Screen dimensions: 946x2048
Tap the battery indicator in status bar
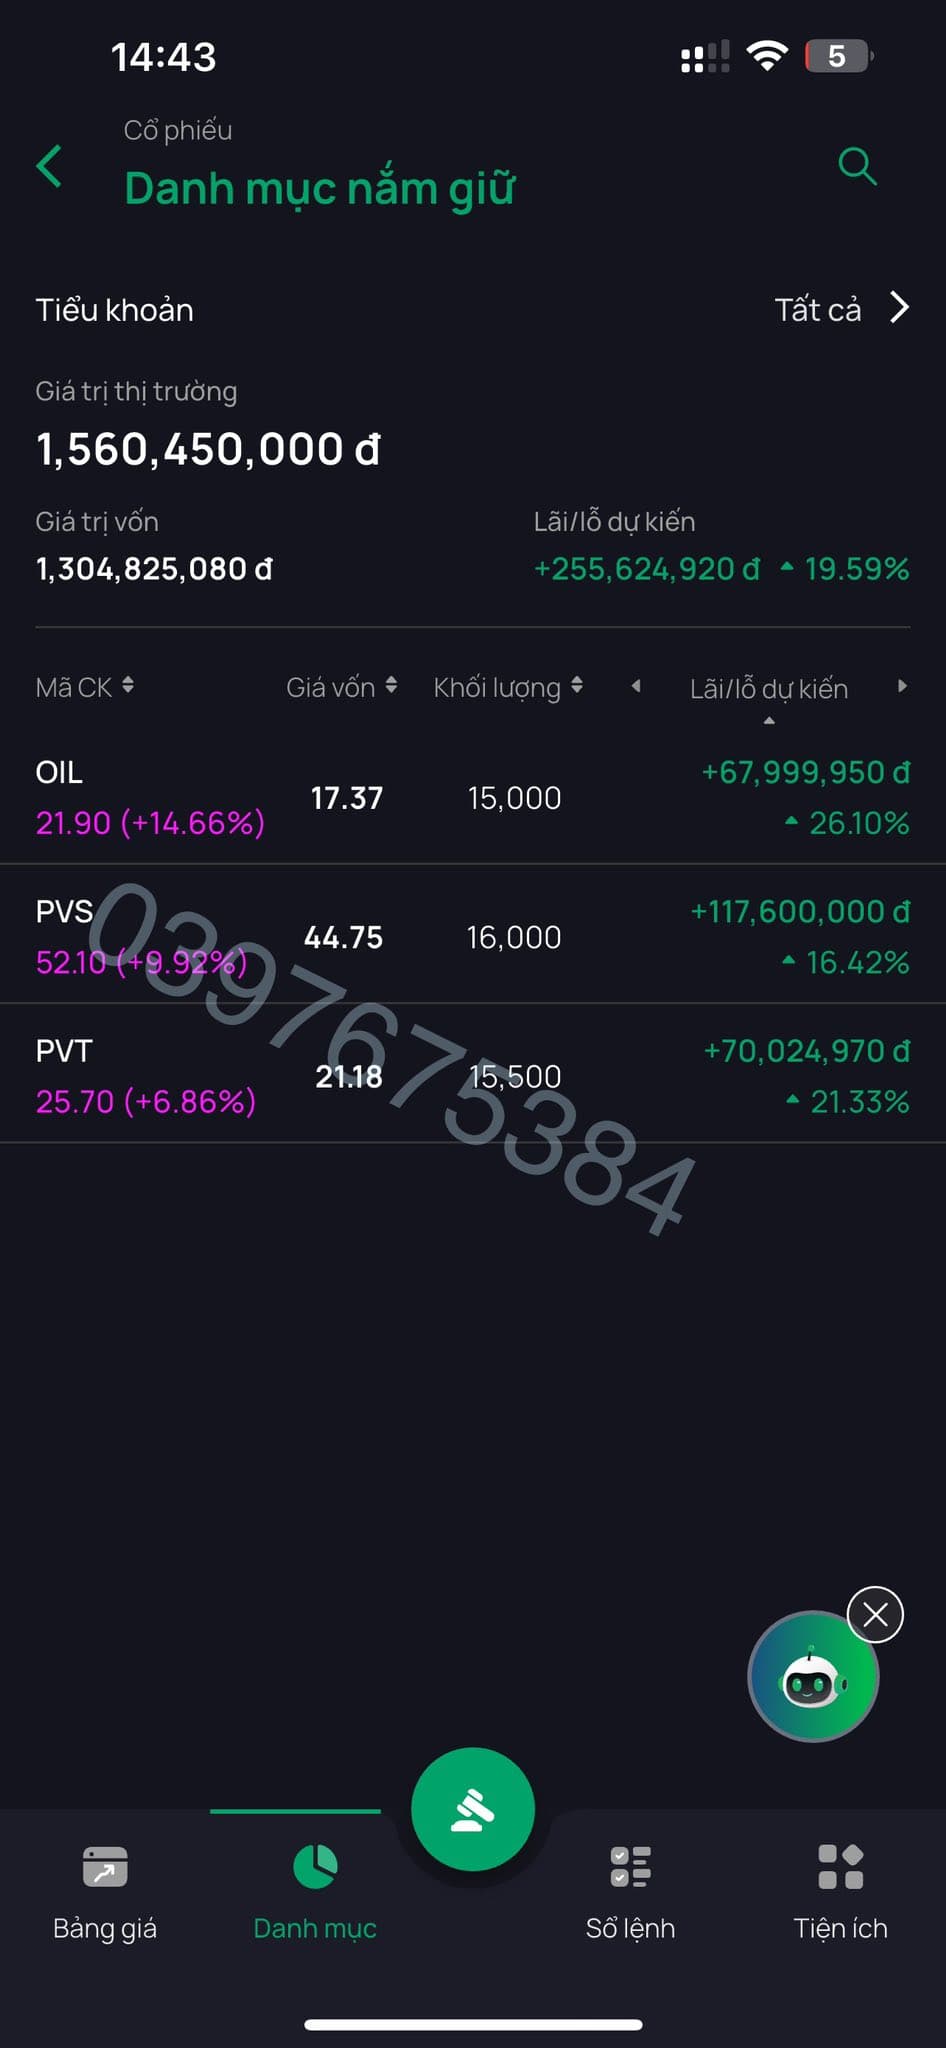(x=838, y=56)
